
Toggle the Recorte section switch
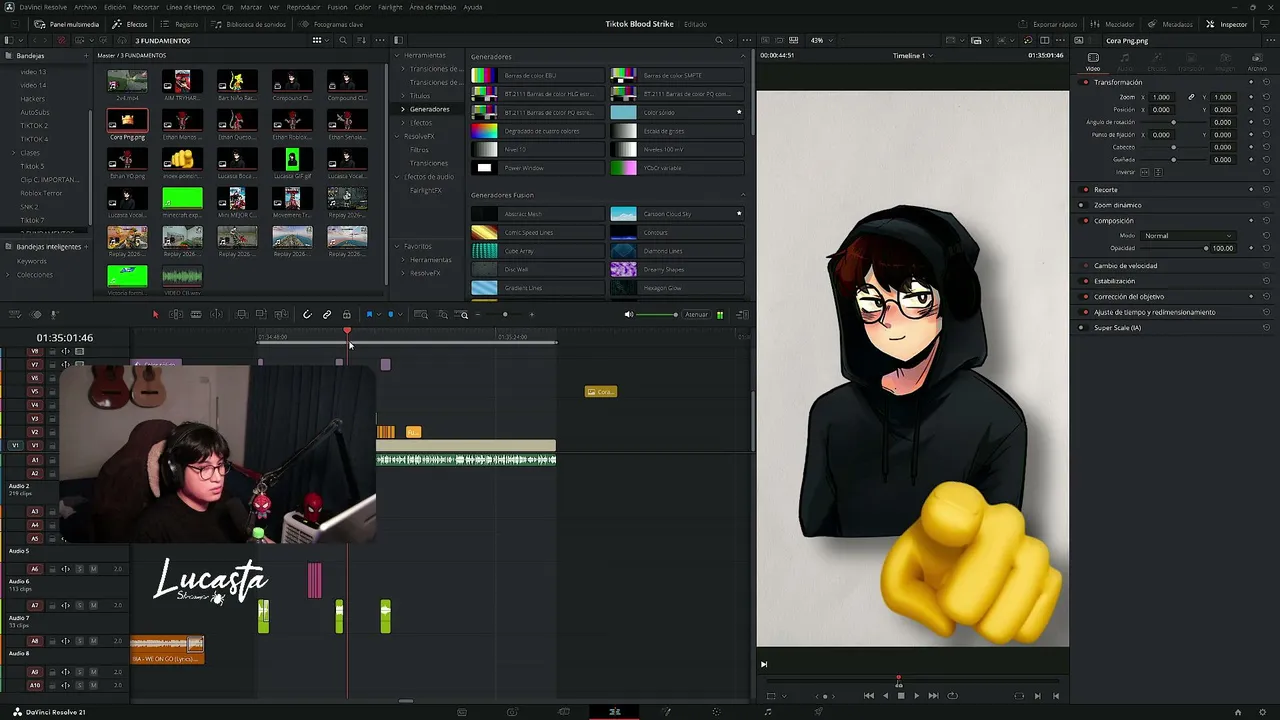(x=1085, y=189)
